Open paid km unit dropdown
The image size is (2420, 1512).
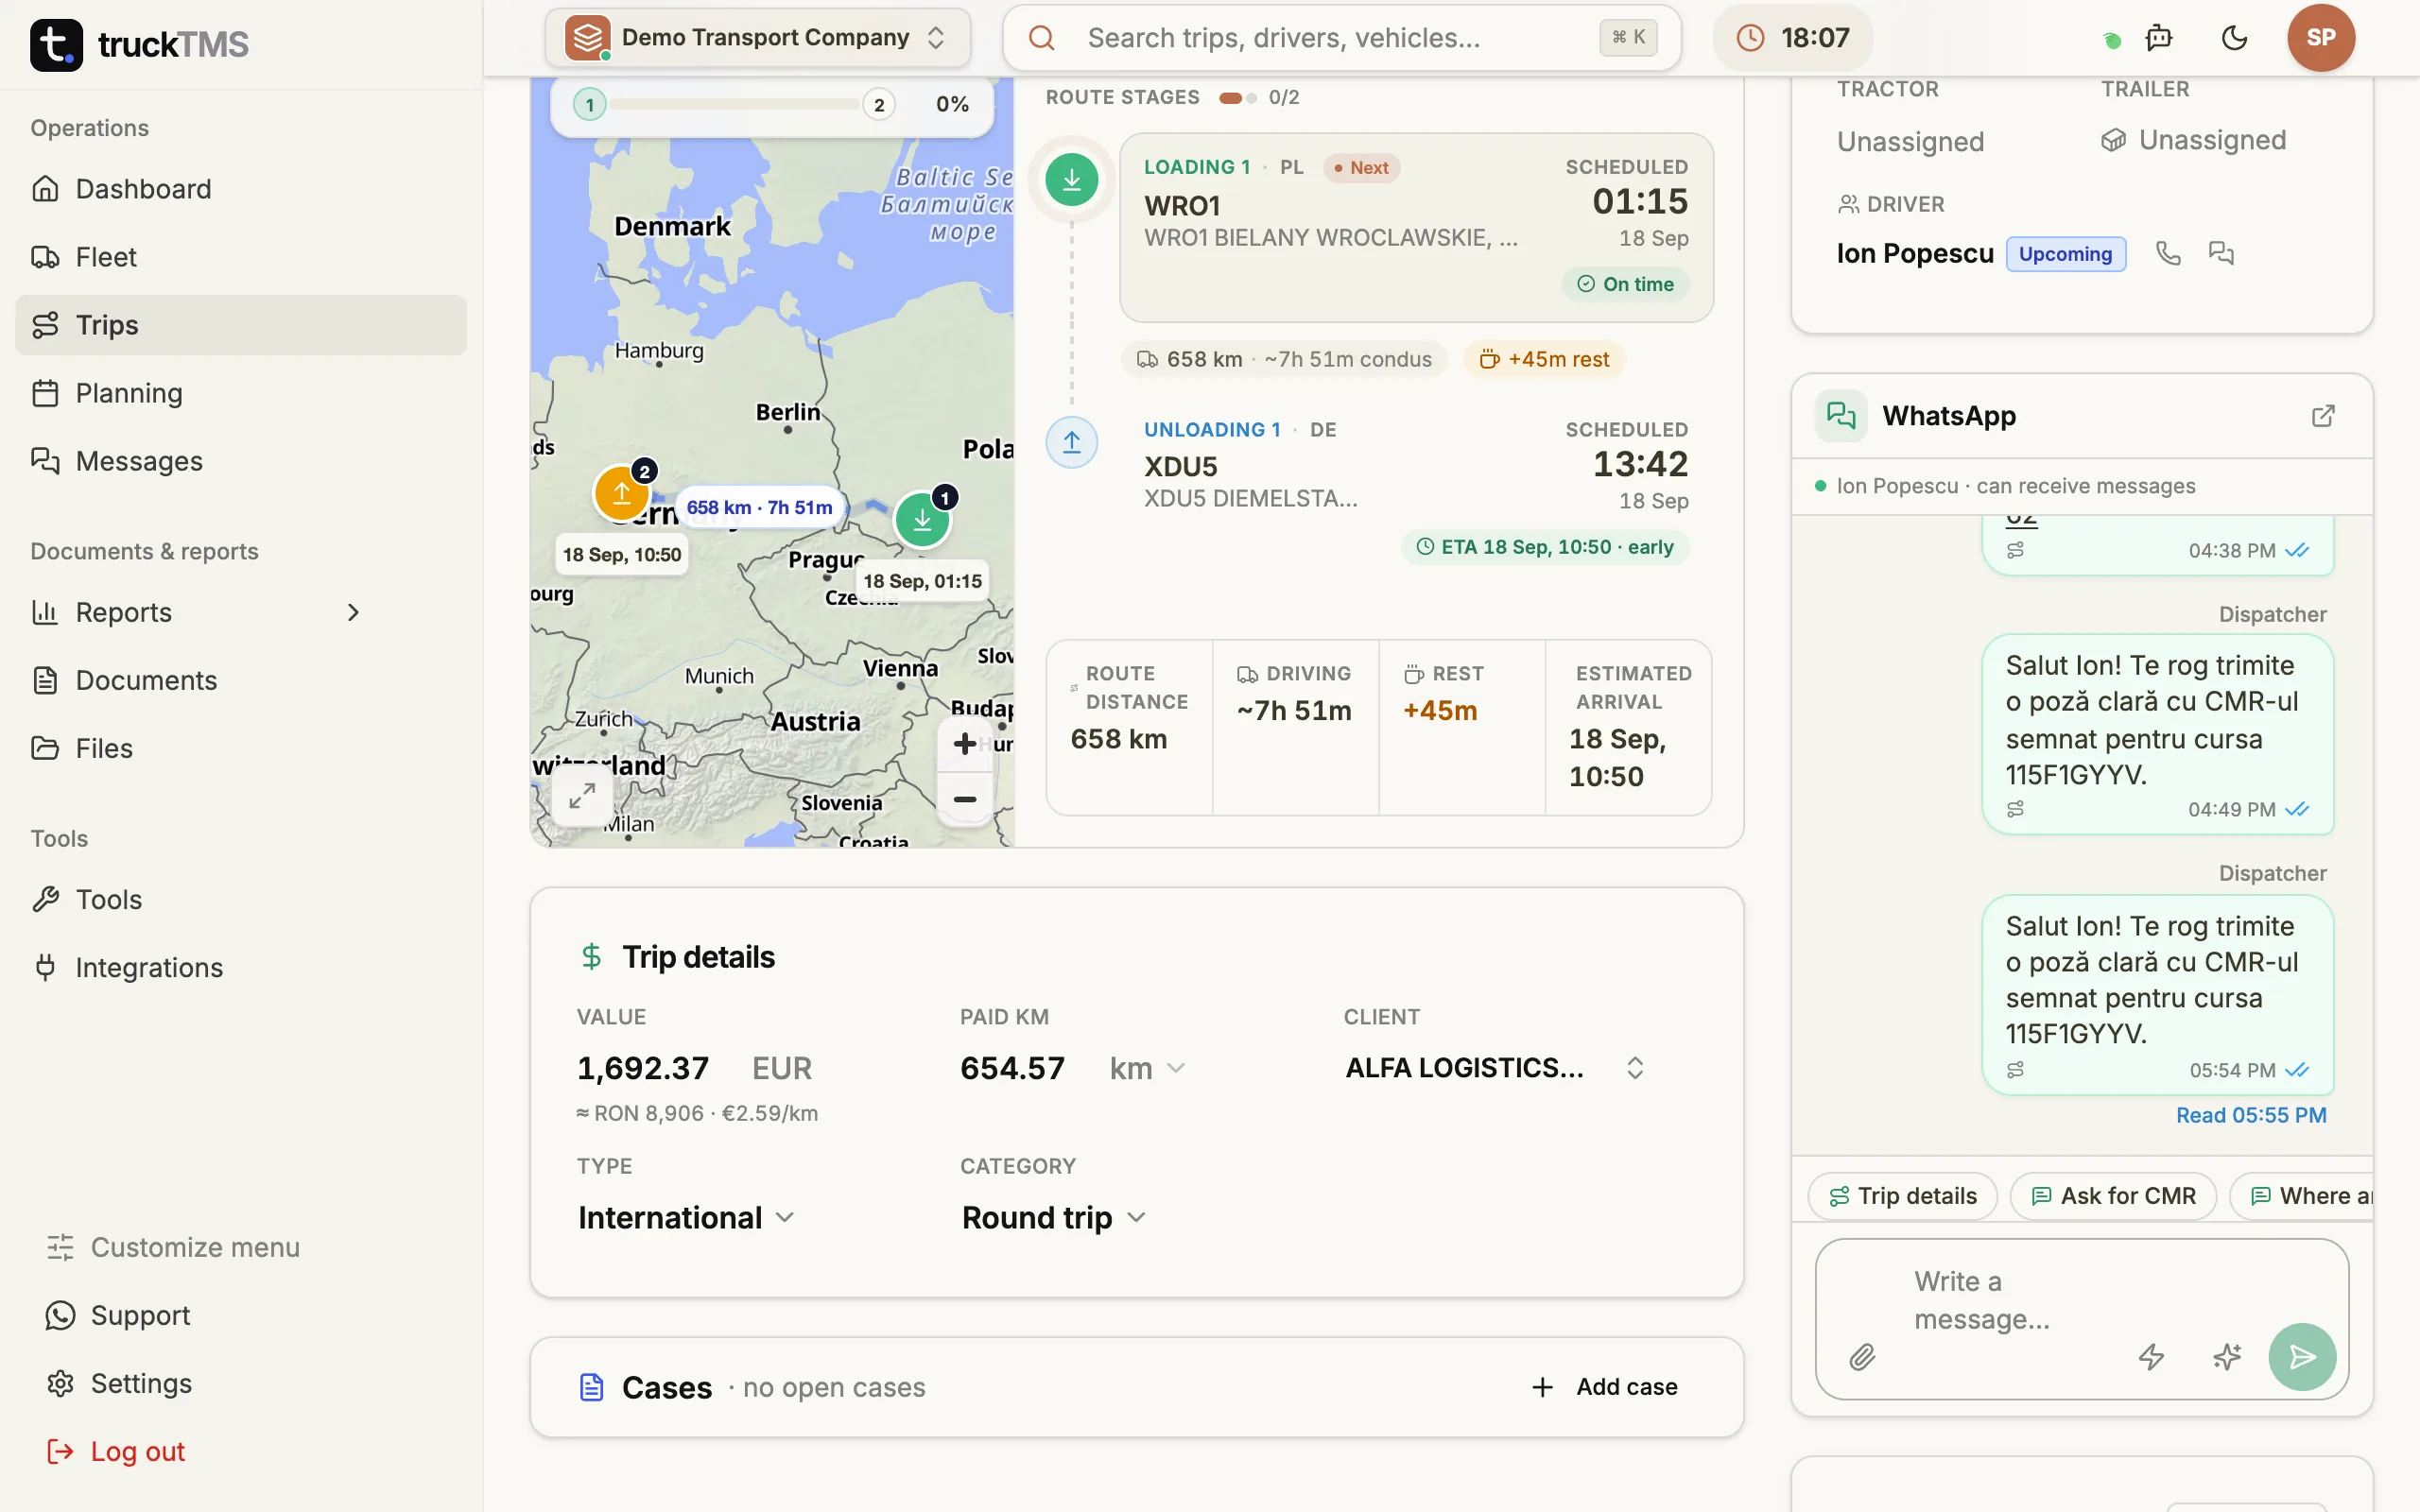click(1147, 1068)
